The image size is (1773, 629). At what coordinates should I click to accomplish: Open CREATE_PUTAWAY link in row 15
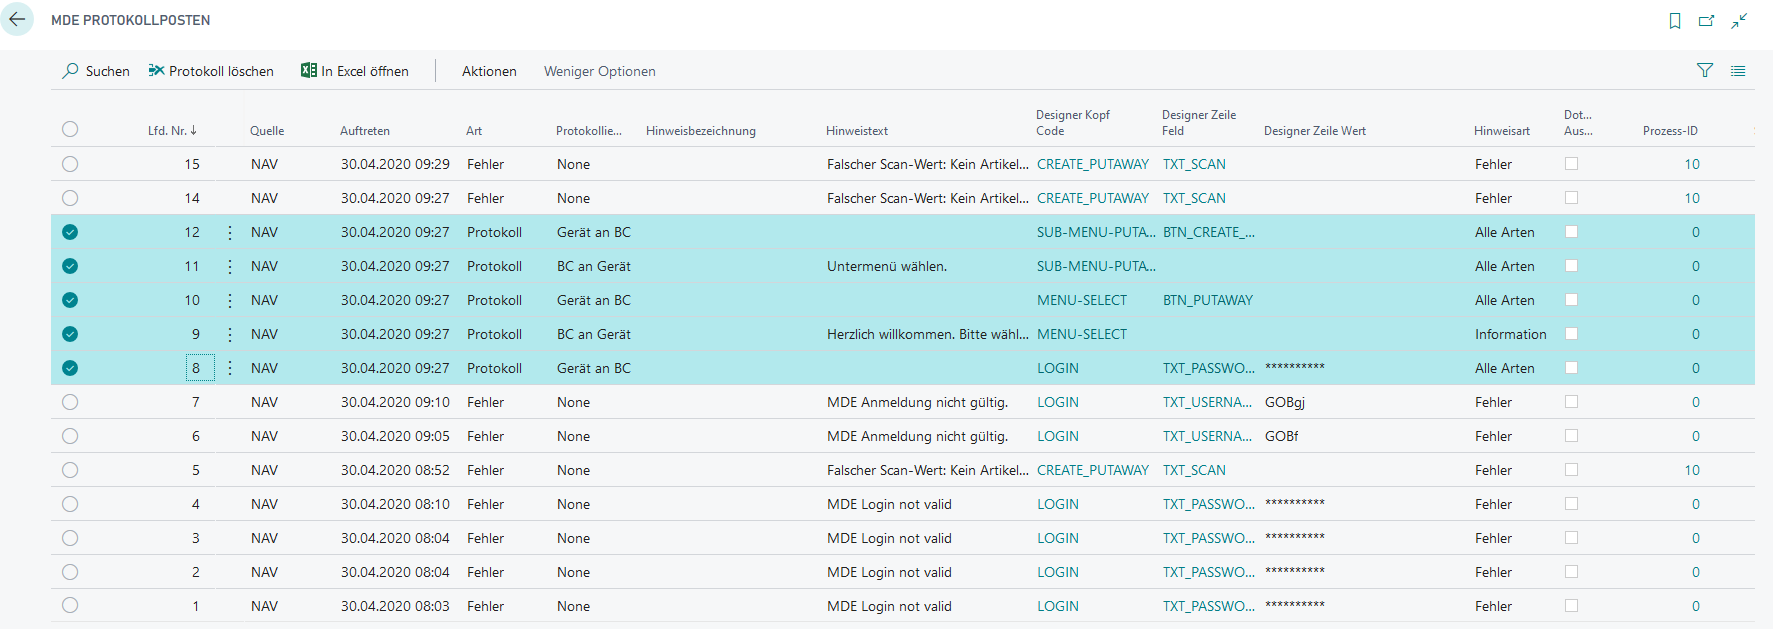[1092, 164]
